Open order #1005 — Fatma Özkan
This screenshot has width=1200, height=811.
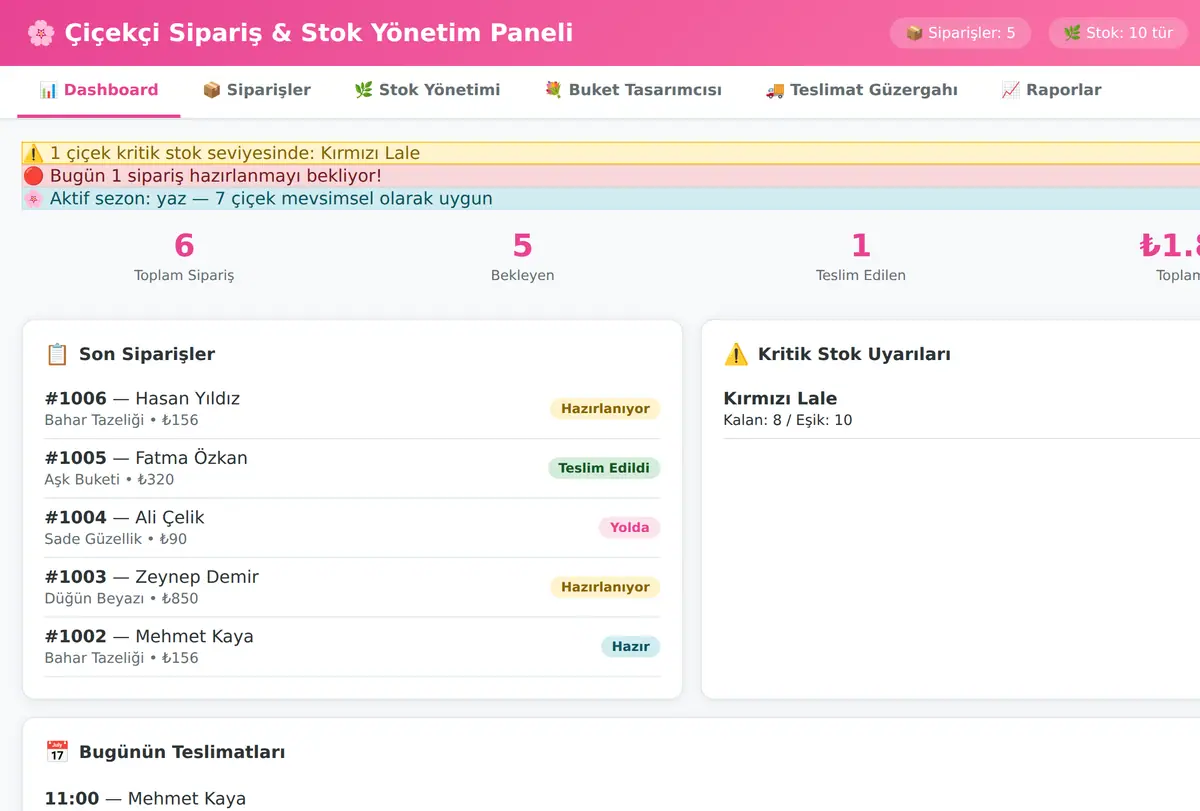[x=352, y=468]
